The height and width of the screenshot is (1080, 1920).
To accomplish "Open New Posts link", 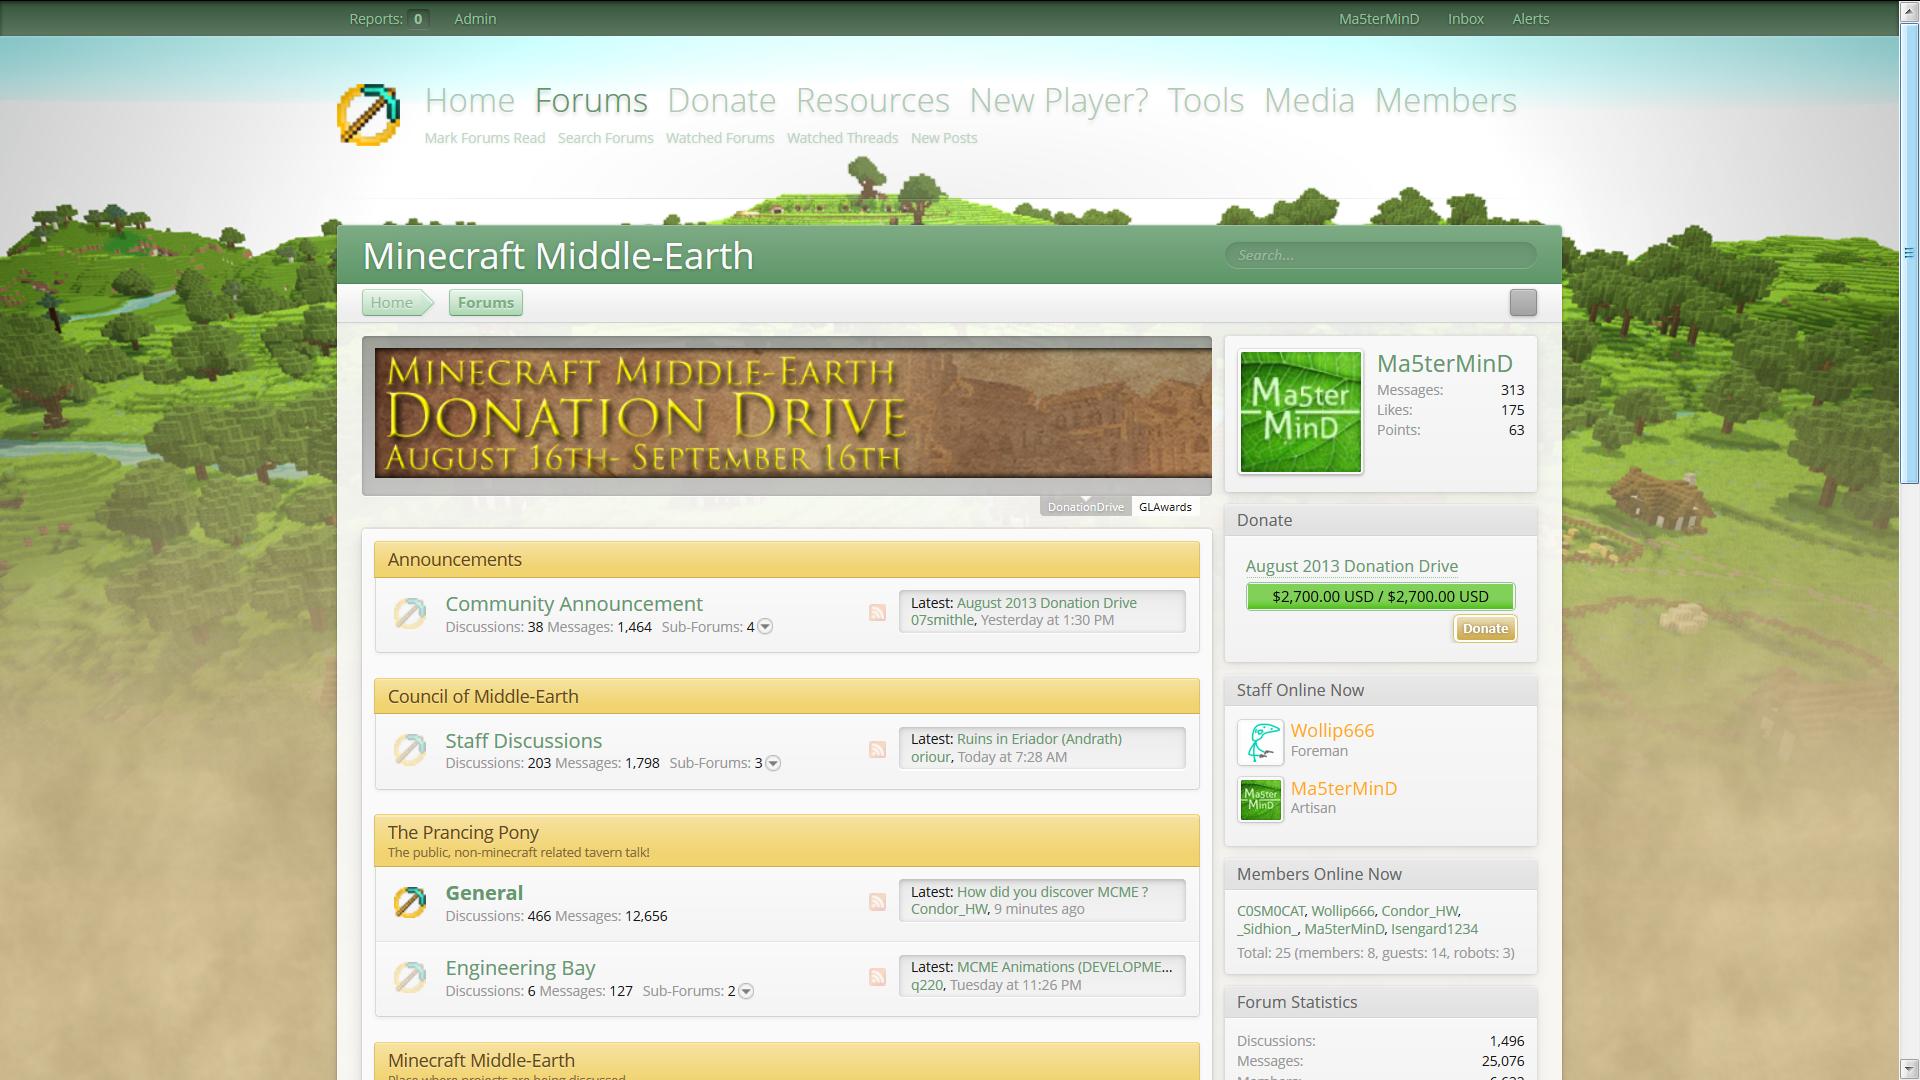I will click(943, 138).
